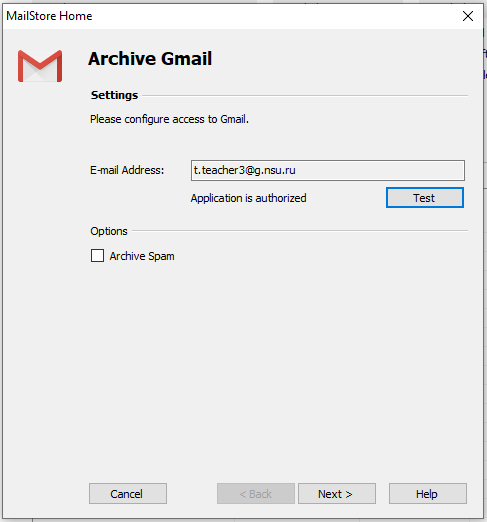Screen dimensions: 487x522
Task: Click the Archive Gmail heading
Action: (150, 59)
